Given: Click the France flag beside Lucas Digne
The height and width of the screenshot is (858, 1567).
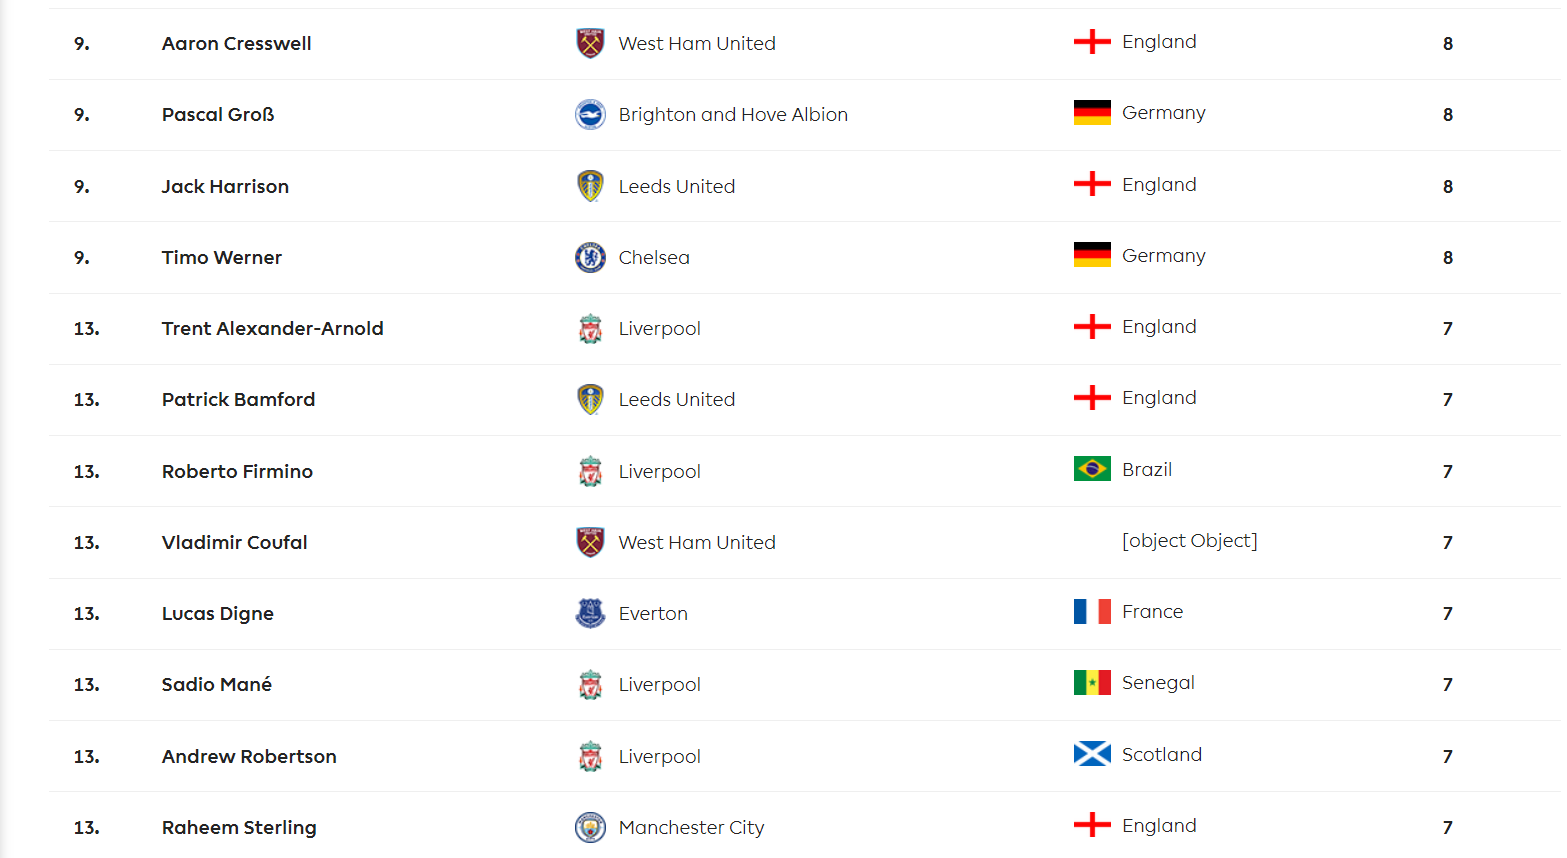Looking at the screenshot, I should 1092,611.
